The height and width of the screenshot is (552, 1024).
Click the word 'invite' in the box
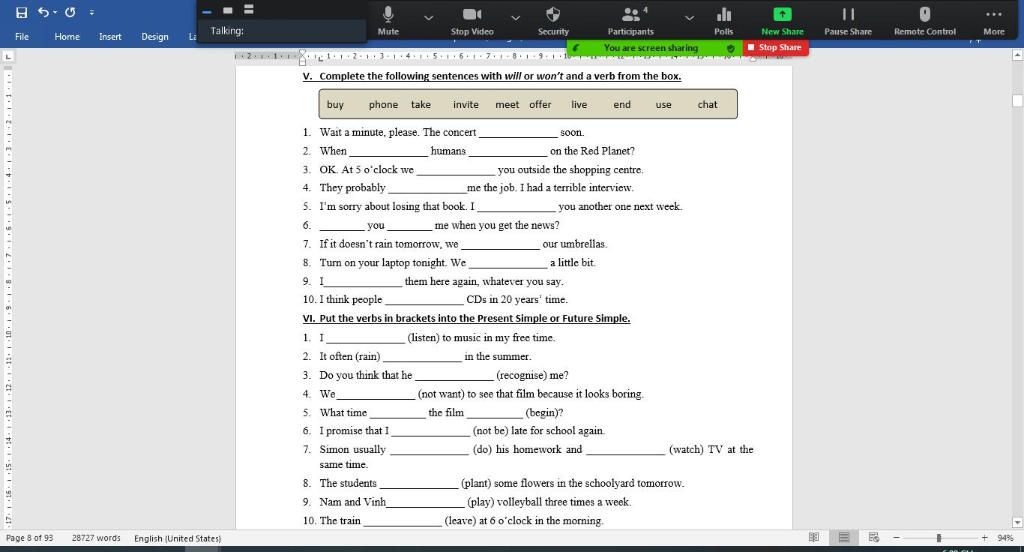click(x=466, y=105)
